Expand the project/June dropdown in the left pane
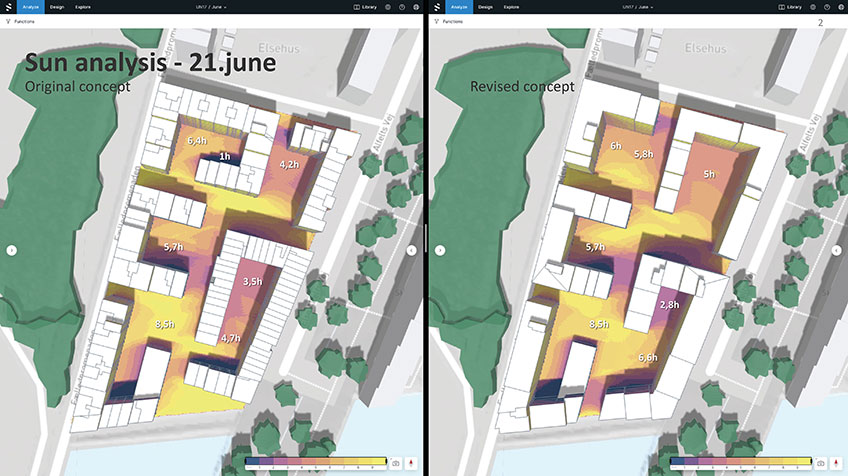This screenshot has width=848, height=476. 213,7
